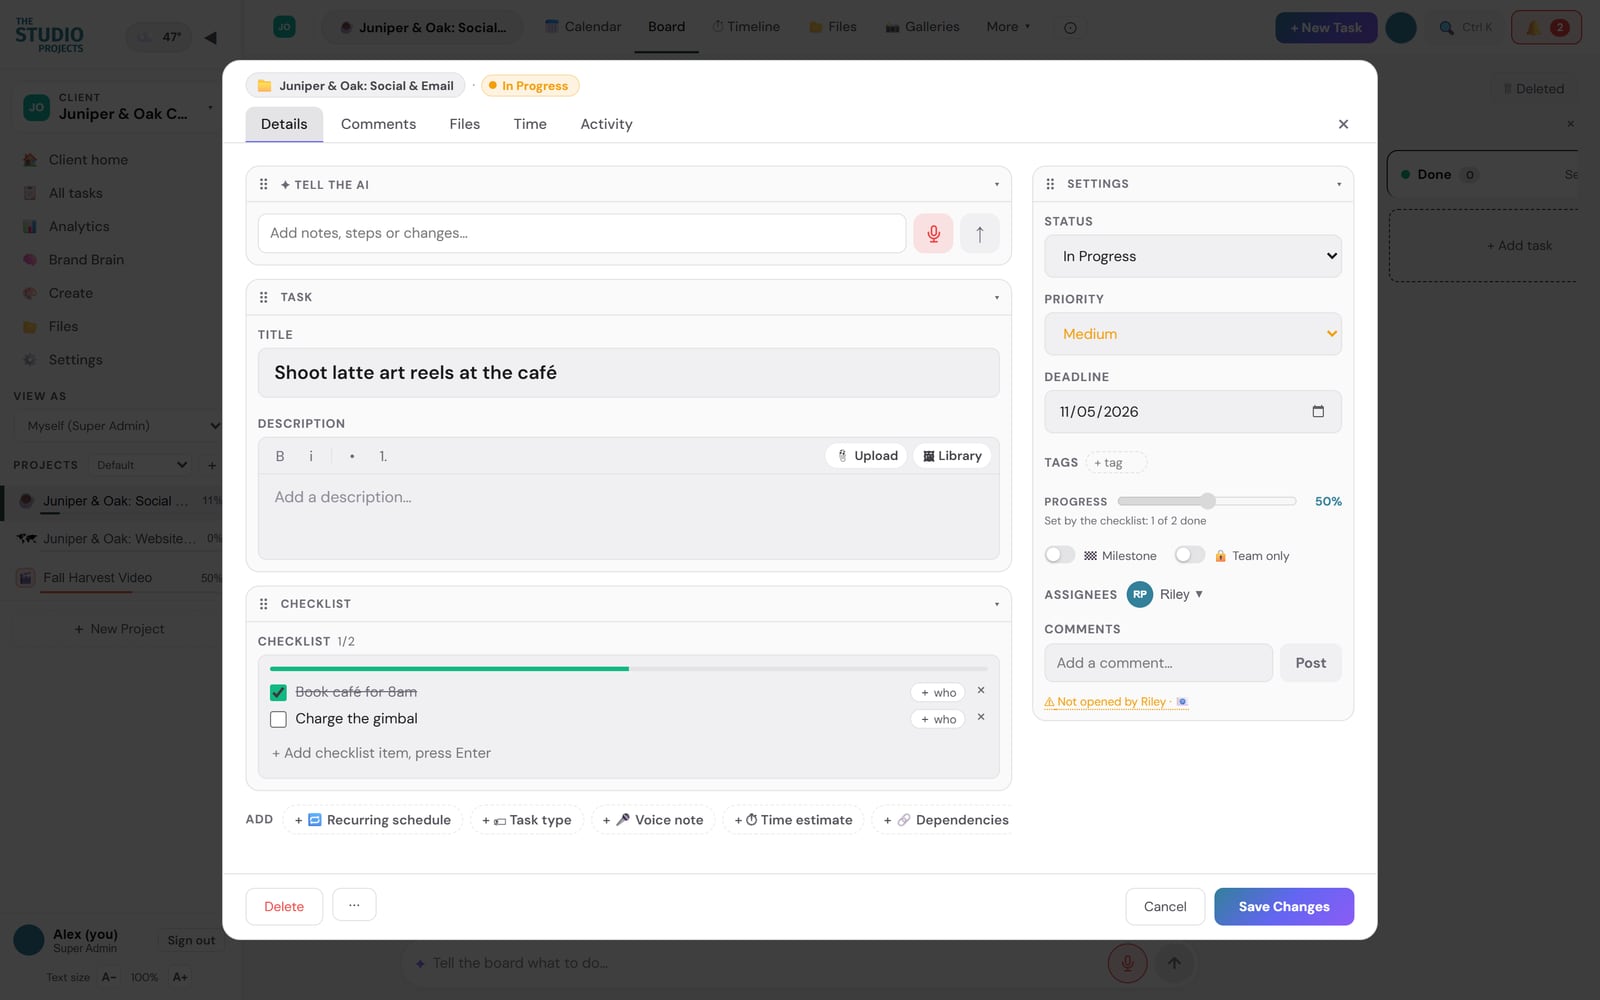The height and width of the screenshot is (1000, 1600).
Task: Open the Riley assignee dropdown
Action: pyautogui.click(x=1181, y=594)
